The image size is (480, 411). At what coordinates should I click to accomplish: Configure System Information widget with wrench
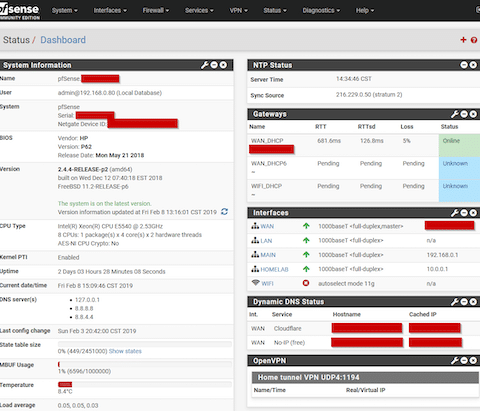[204, 65]
